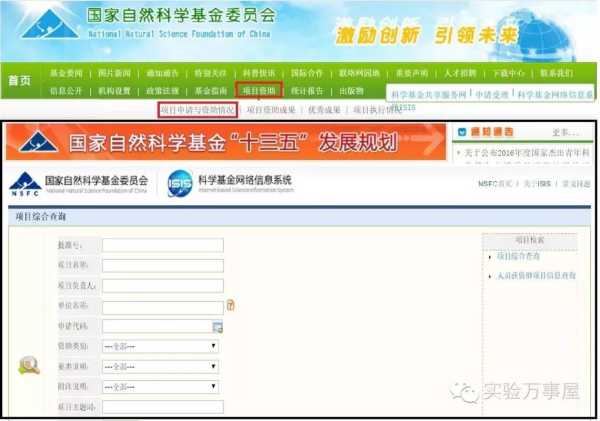Click the magnifier search icon left of form
This screenshot has width=600, height=421.
(29, 366)
